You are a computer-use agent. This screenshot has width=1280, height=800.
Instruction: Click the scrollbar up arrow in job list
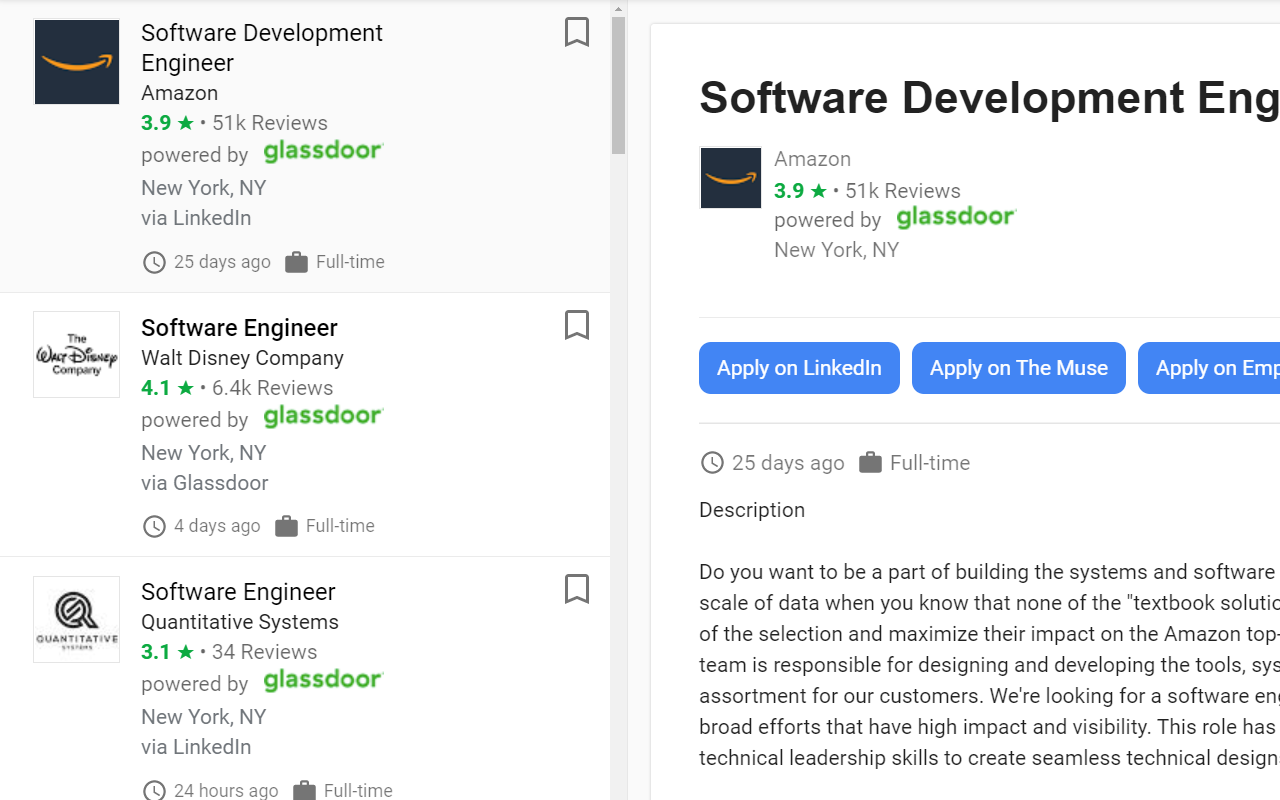(x=619, y=9)
